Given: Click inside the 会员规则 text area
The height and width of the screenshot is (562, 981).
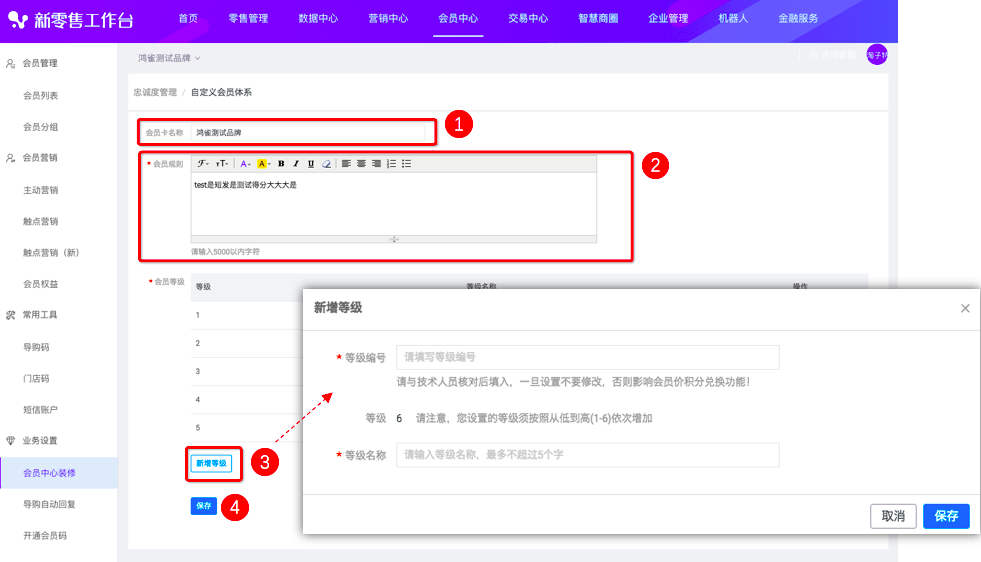Looking at the screenshot, I should pos(394,204).
